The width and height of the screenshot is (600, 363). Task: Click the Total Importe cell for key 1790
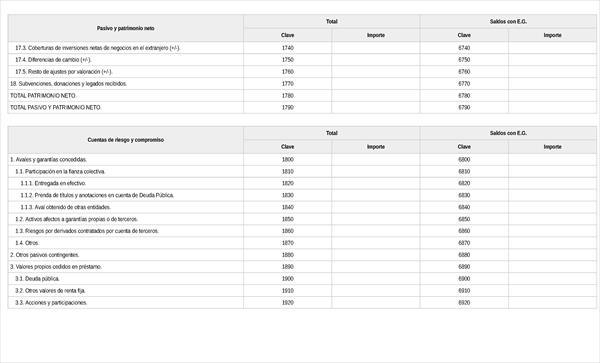[376, 107]
